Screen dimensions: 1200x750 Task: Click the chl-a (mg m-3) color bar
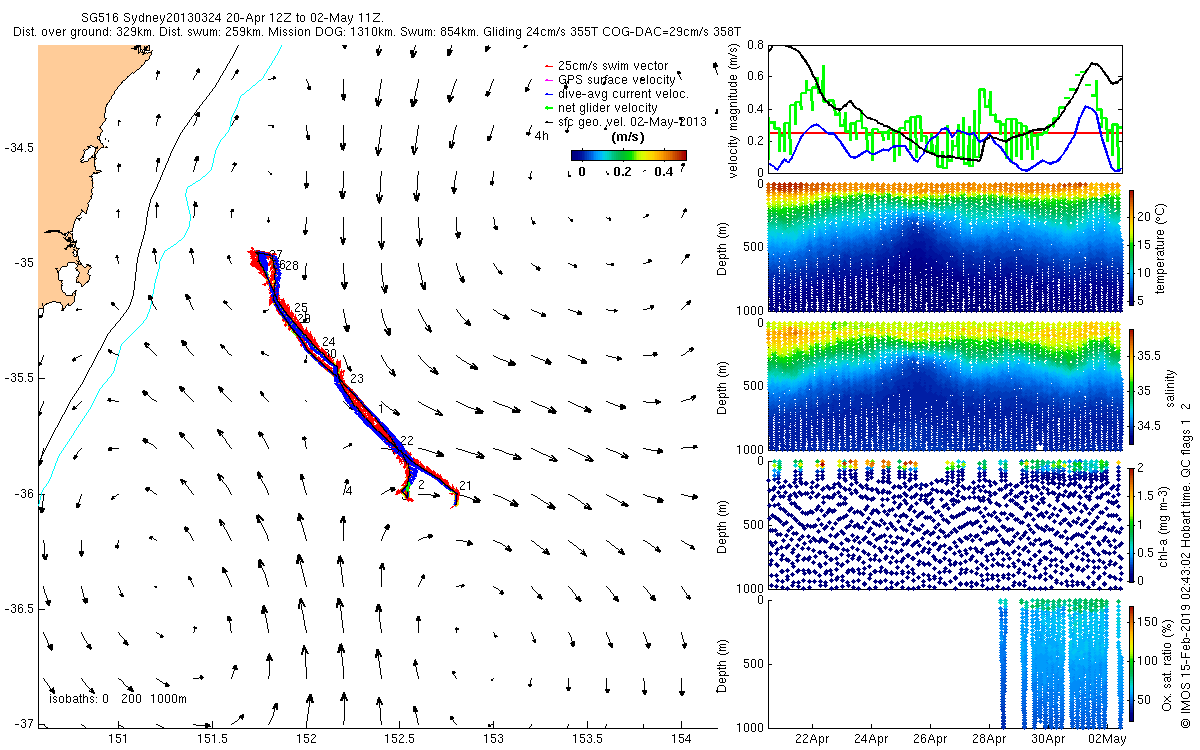(x=1132, y=526)
